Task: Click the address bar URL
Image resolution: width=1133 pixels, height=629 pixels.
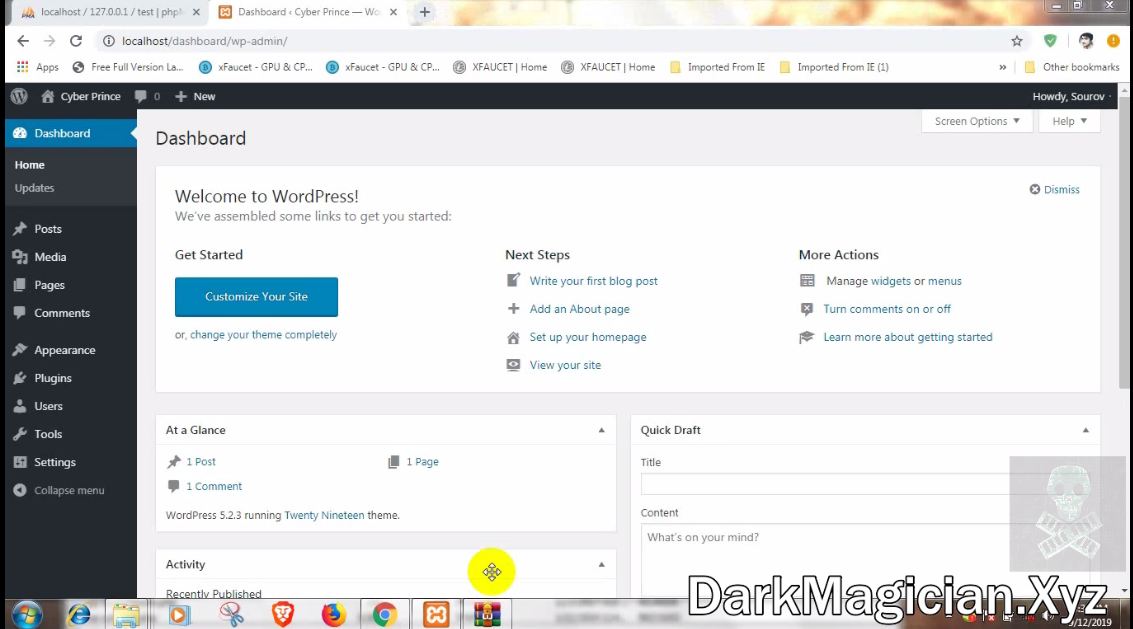Action: [x=204, y=41]
